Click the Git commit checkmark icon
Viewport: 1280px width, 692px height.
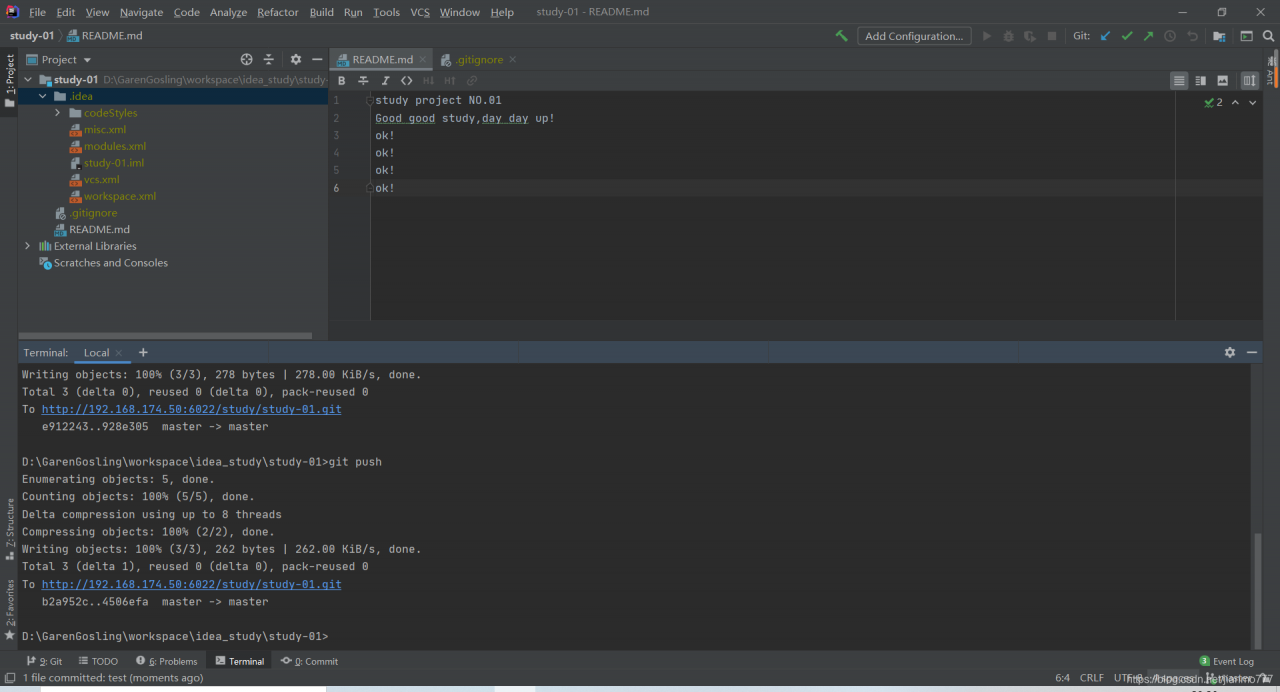1127,36
